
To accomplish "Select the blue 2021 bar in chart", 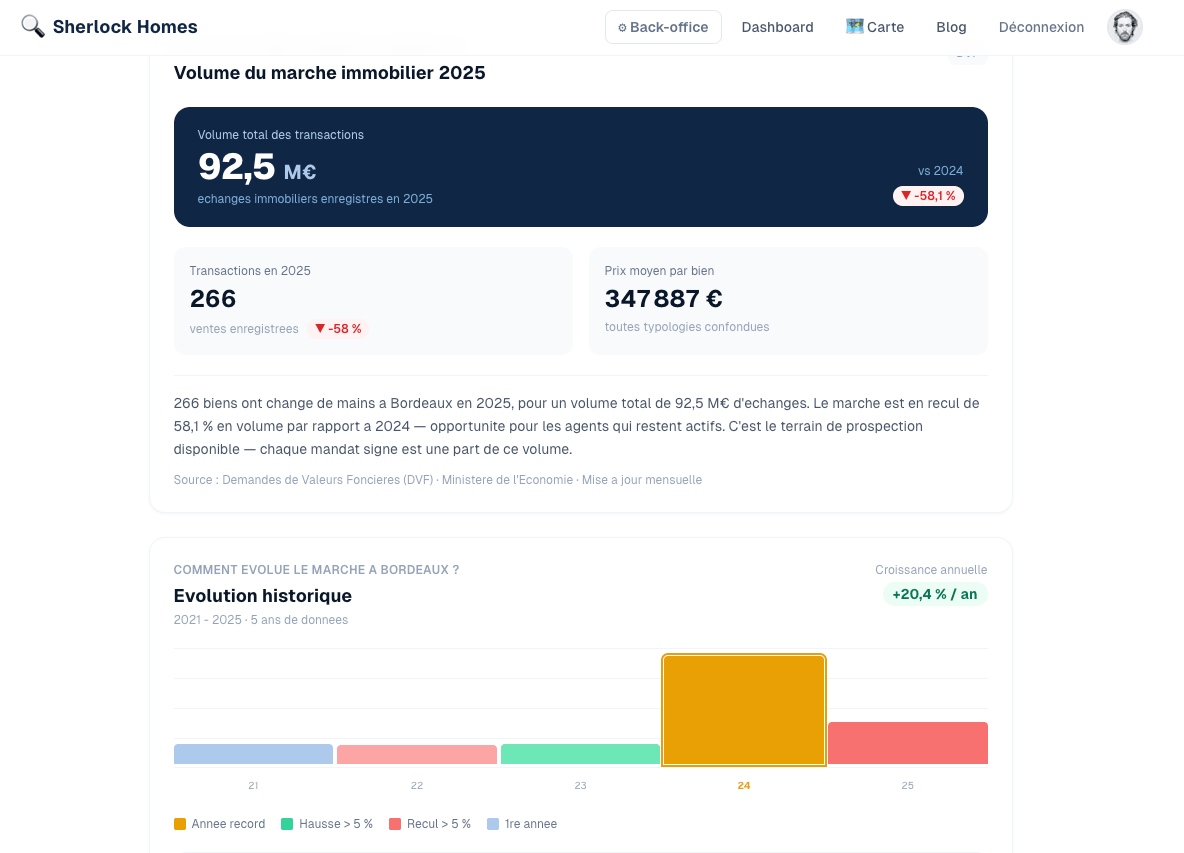I will (253, 754).
